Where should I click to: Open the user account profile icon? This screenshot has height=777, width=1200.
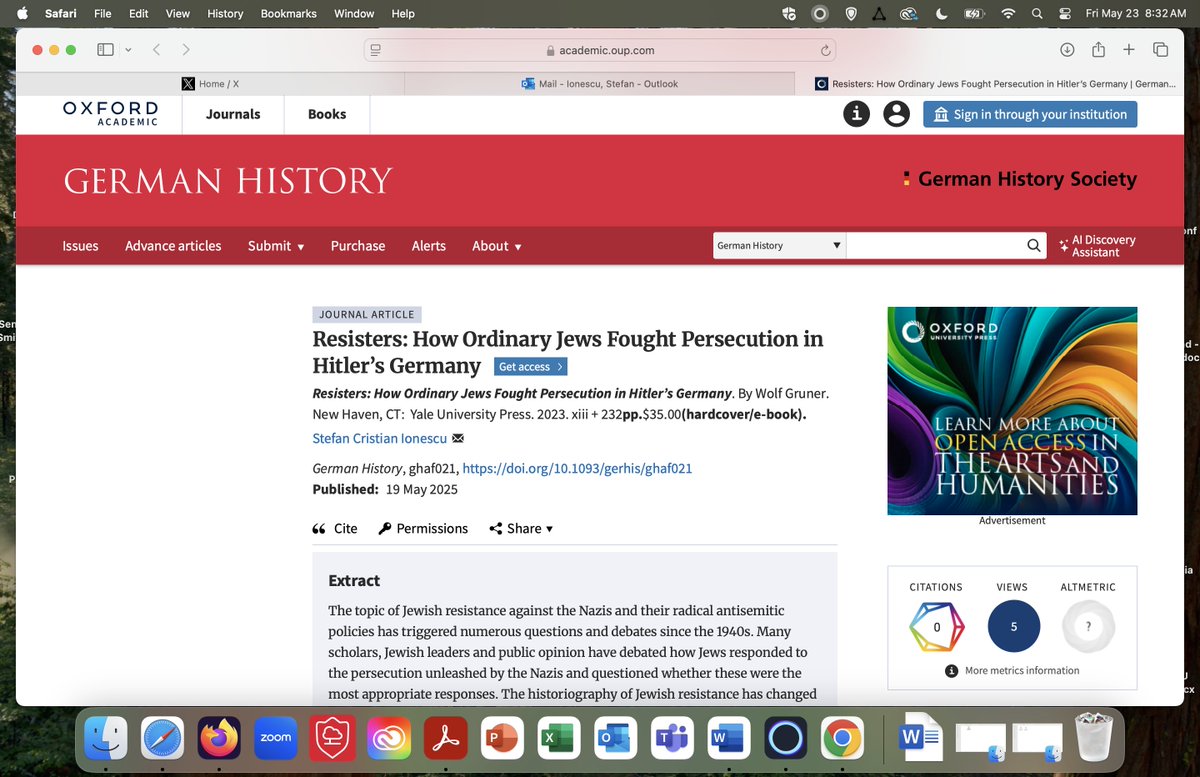[x=896, y=114]
